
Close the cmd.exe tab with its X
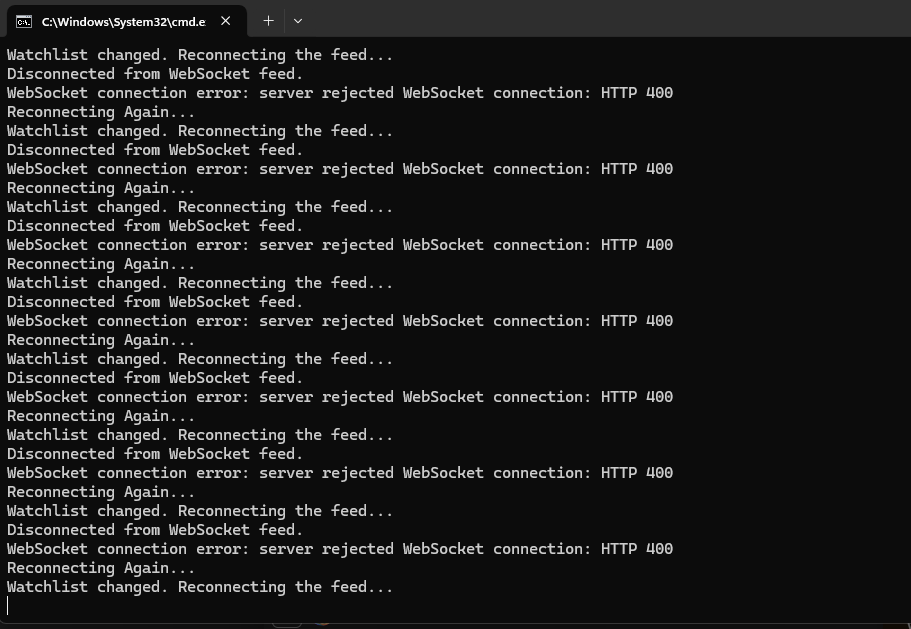[x=225, y=20]
